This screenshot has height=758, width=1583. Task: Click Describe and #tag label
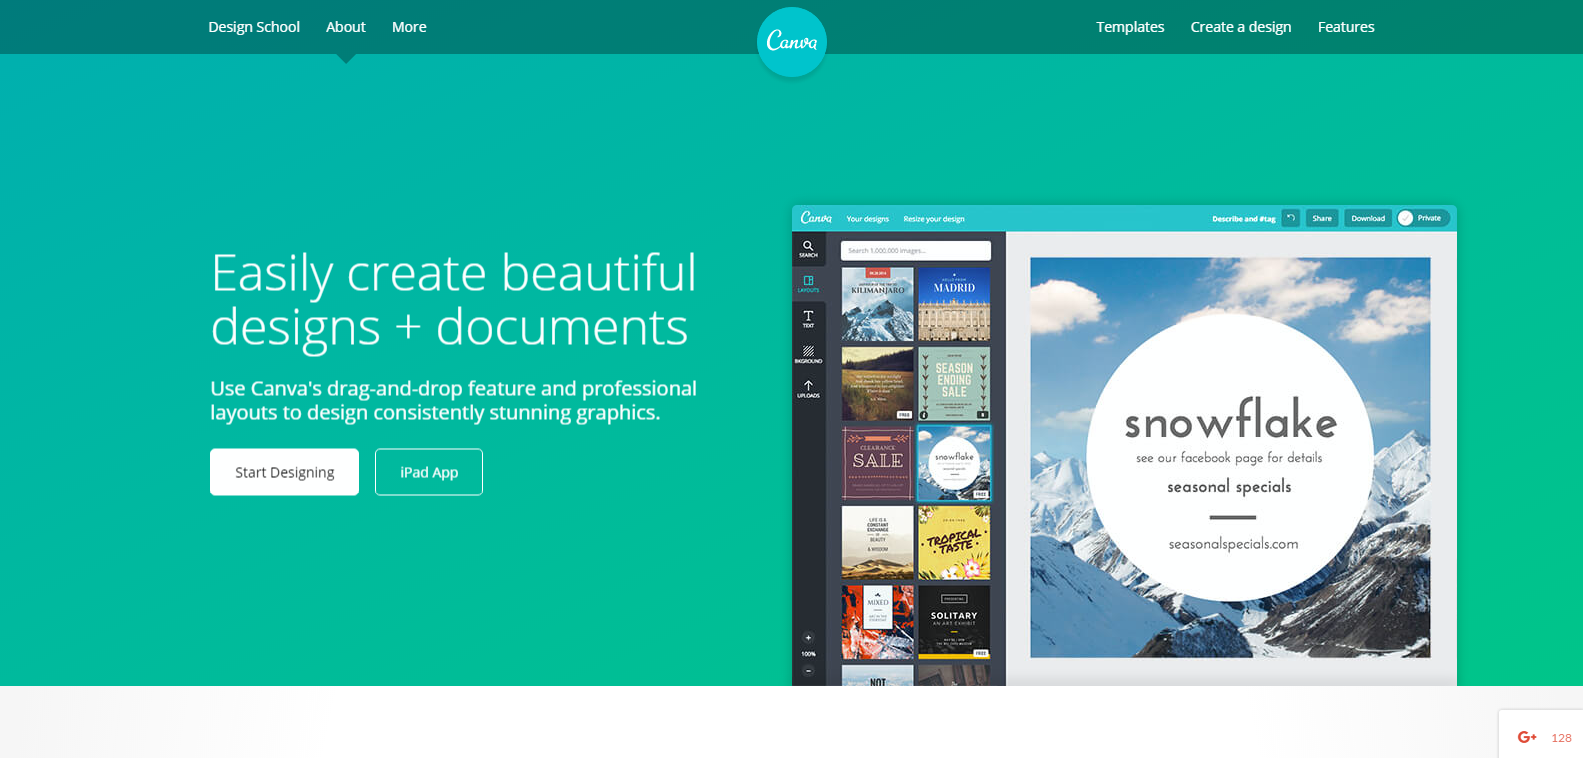(x=1244, y=219)
